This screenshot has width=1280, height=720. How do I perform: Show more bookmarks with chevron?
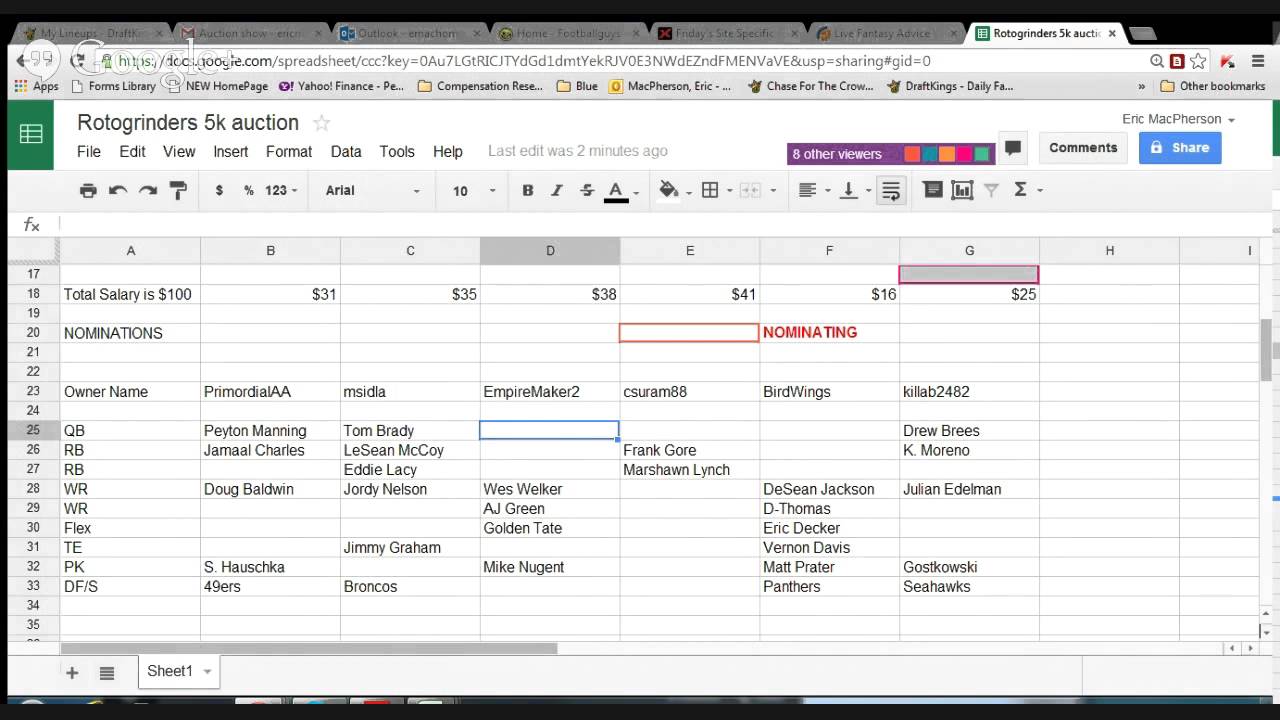click(1142, 86)
